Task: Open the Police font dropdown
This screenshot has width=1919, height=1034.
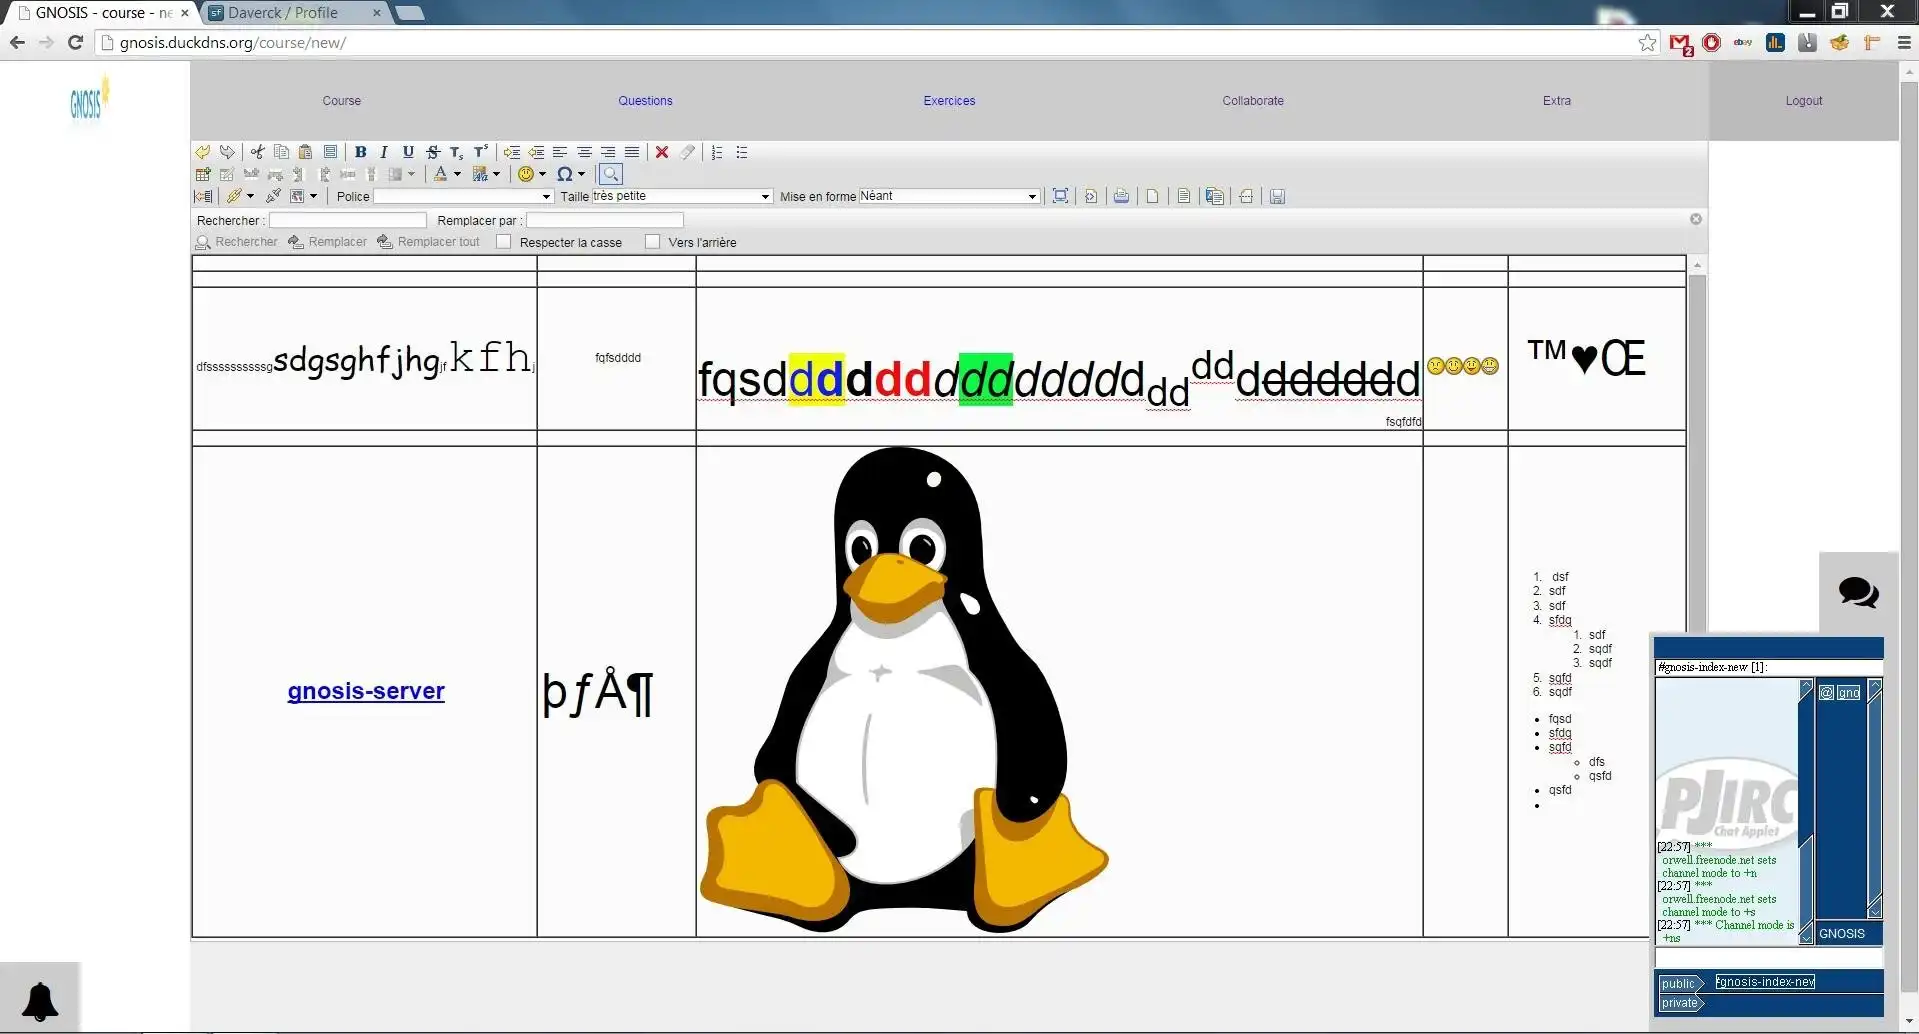Action: pyautogui.click(x=463, y=196)
